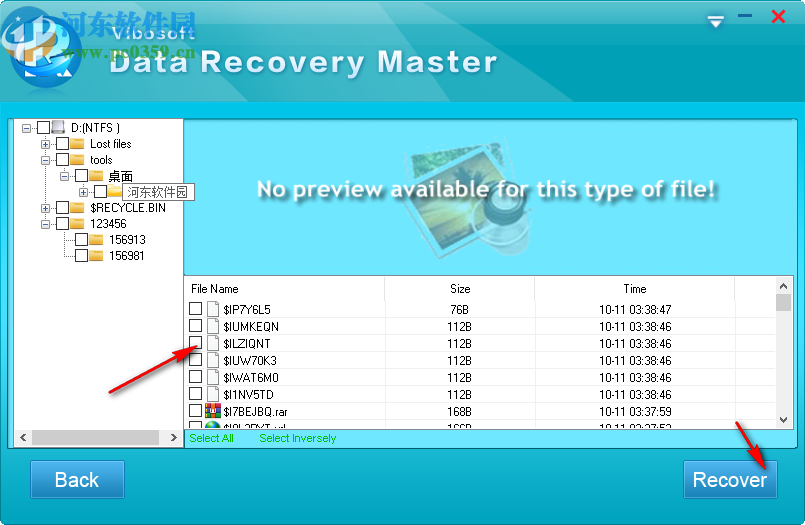The width and height of the screenshot is (805, 525).
Task: Click the Lost files folder icon
Action: pos(77,143)
